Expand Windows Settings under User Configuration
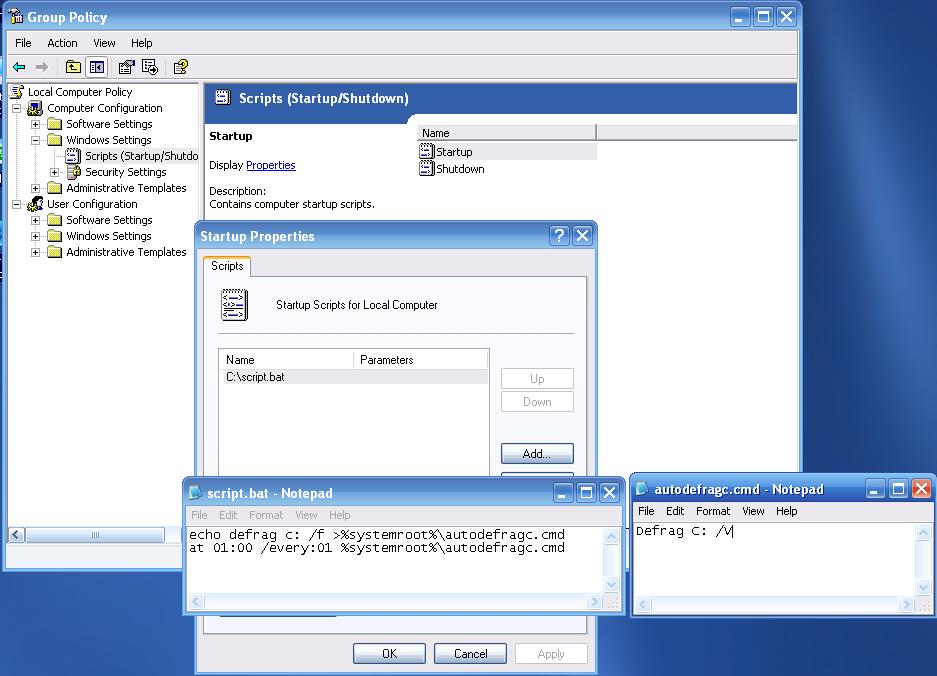 click(36, 236)
